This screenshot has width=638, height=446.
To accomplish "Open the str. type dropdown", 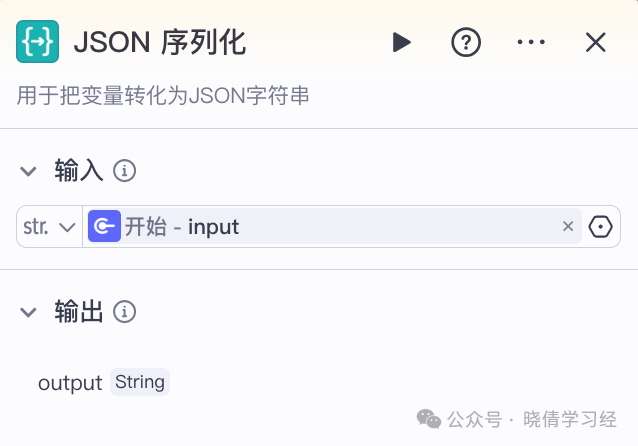I will coord(49,227).
